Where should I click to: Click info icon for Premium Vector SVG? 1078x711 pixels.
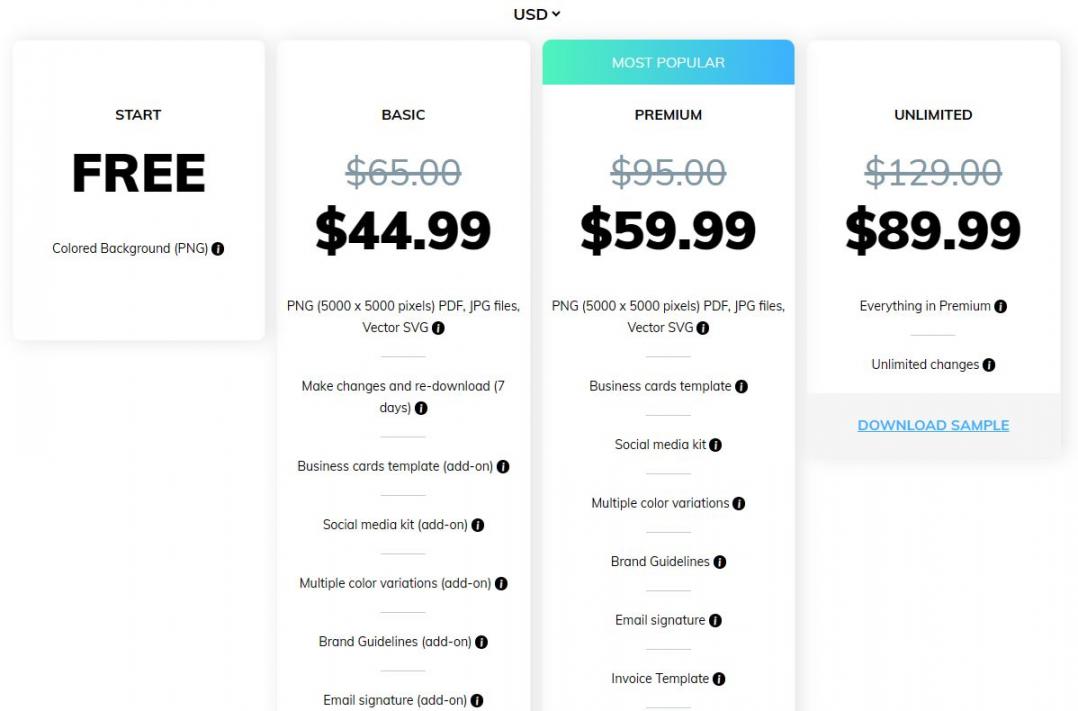tap(703, 328)
